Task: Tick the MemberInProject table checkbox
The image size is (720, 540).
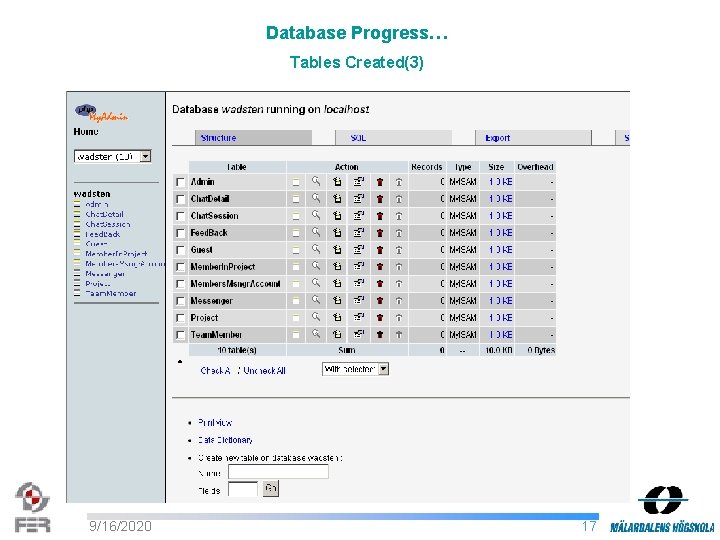Action: [180, 267]
